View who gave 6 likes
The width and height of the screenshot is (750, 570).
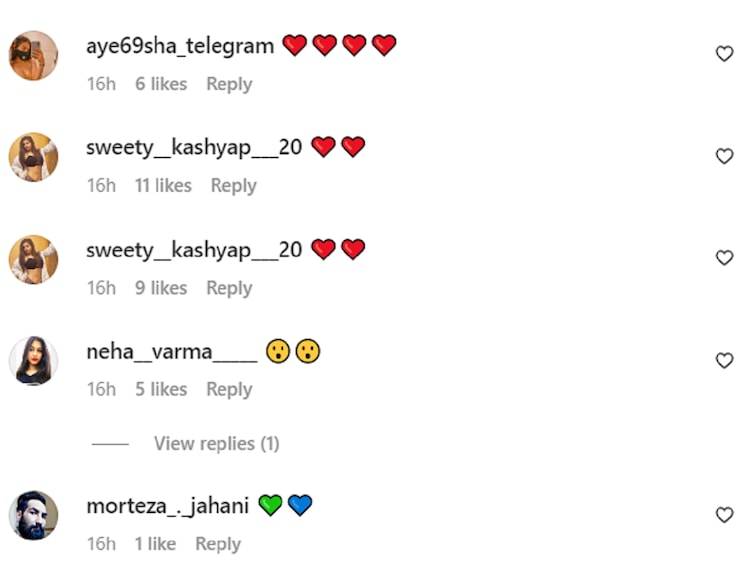click(161, 84)
